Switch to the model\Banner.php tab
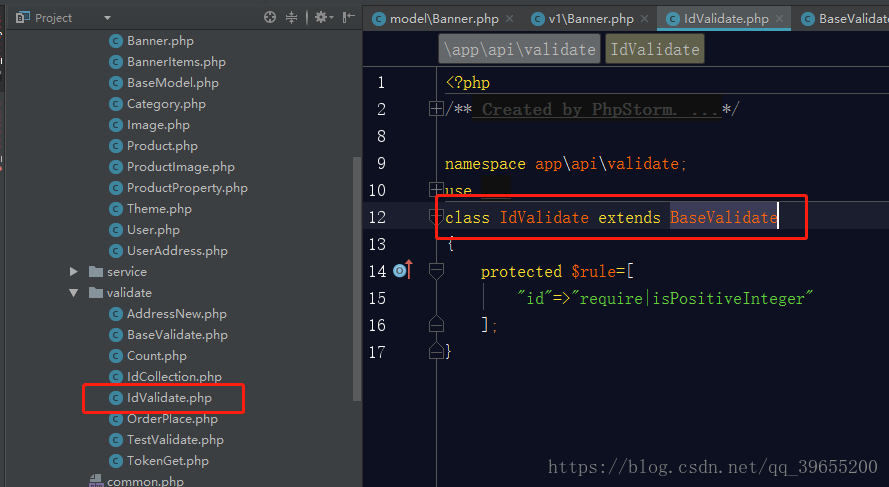The height and width of the screenshot is (487, 889). (444, 19)
